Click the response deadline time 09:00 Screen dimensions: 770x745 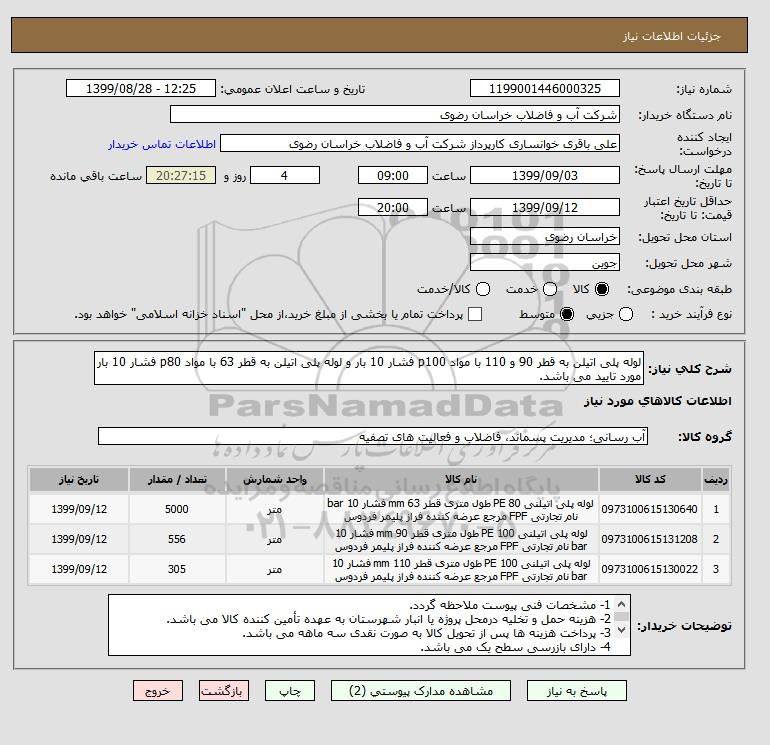point(393,175)
